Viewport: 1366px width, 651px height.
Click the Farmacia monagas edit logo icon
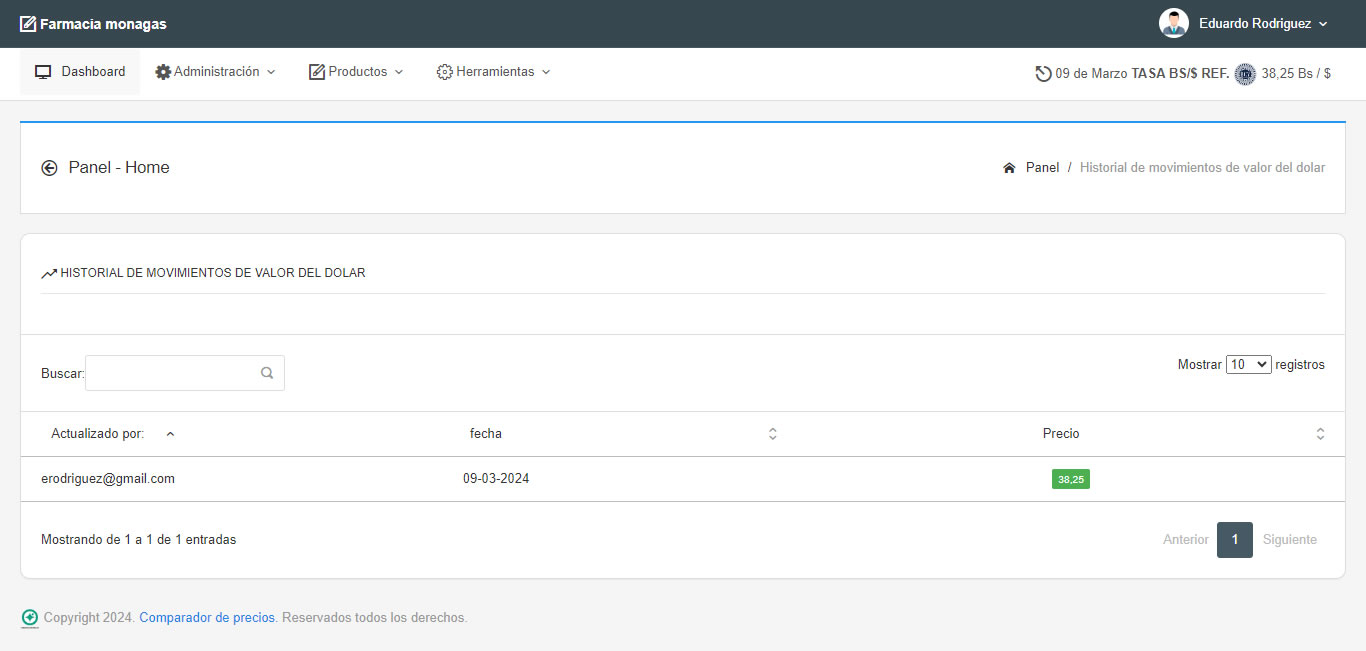point(28,24)
